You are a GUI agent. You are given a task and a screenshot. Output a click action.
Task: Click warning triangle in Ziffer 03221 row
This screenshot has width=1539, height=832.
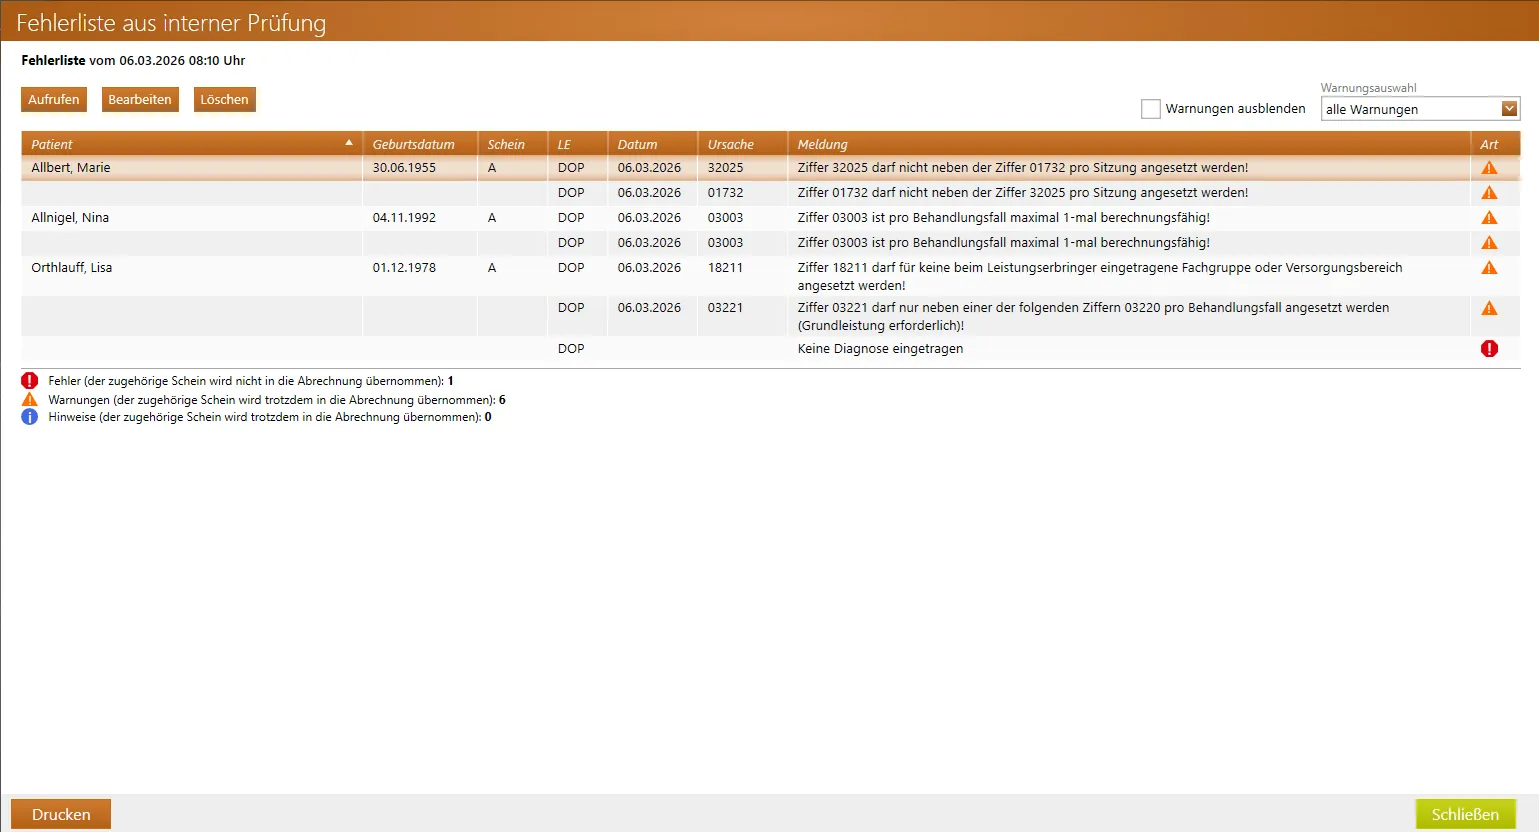click(x=1489, y=308)
